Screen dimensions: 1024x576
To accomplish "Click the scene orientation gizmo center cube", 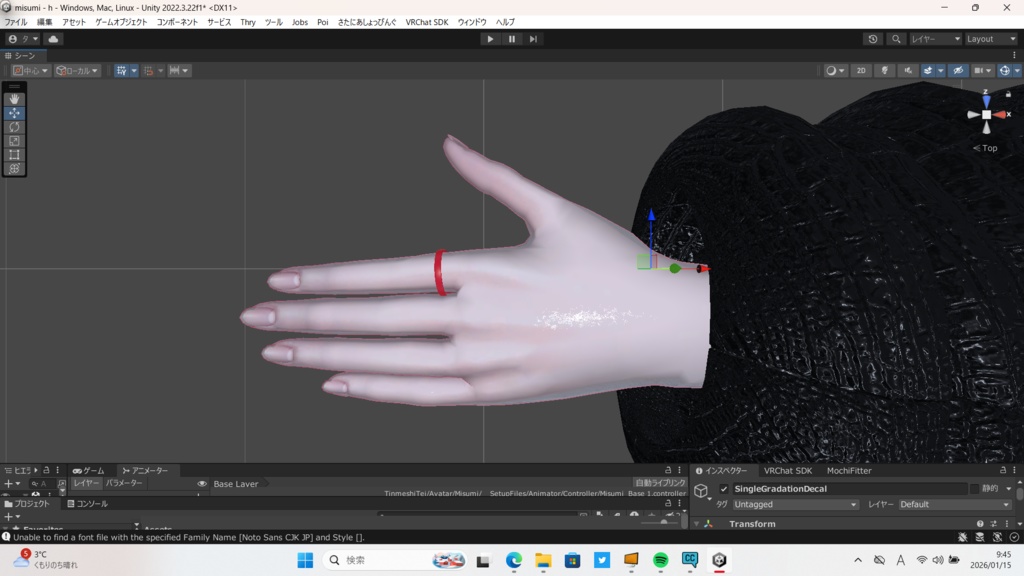I will 986,114.
